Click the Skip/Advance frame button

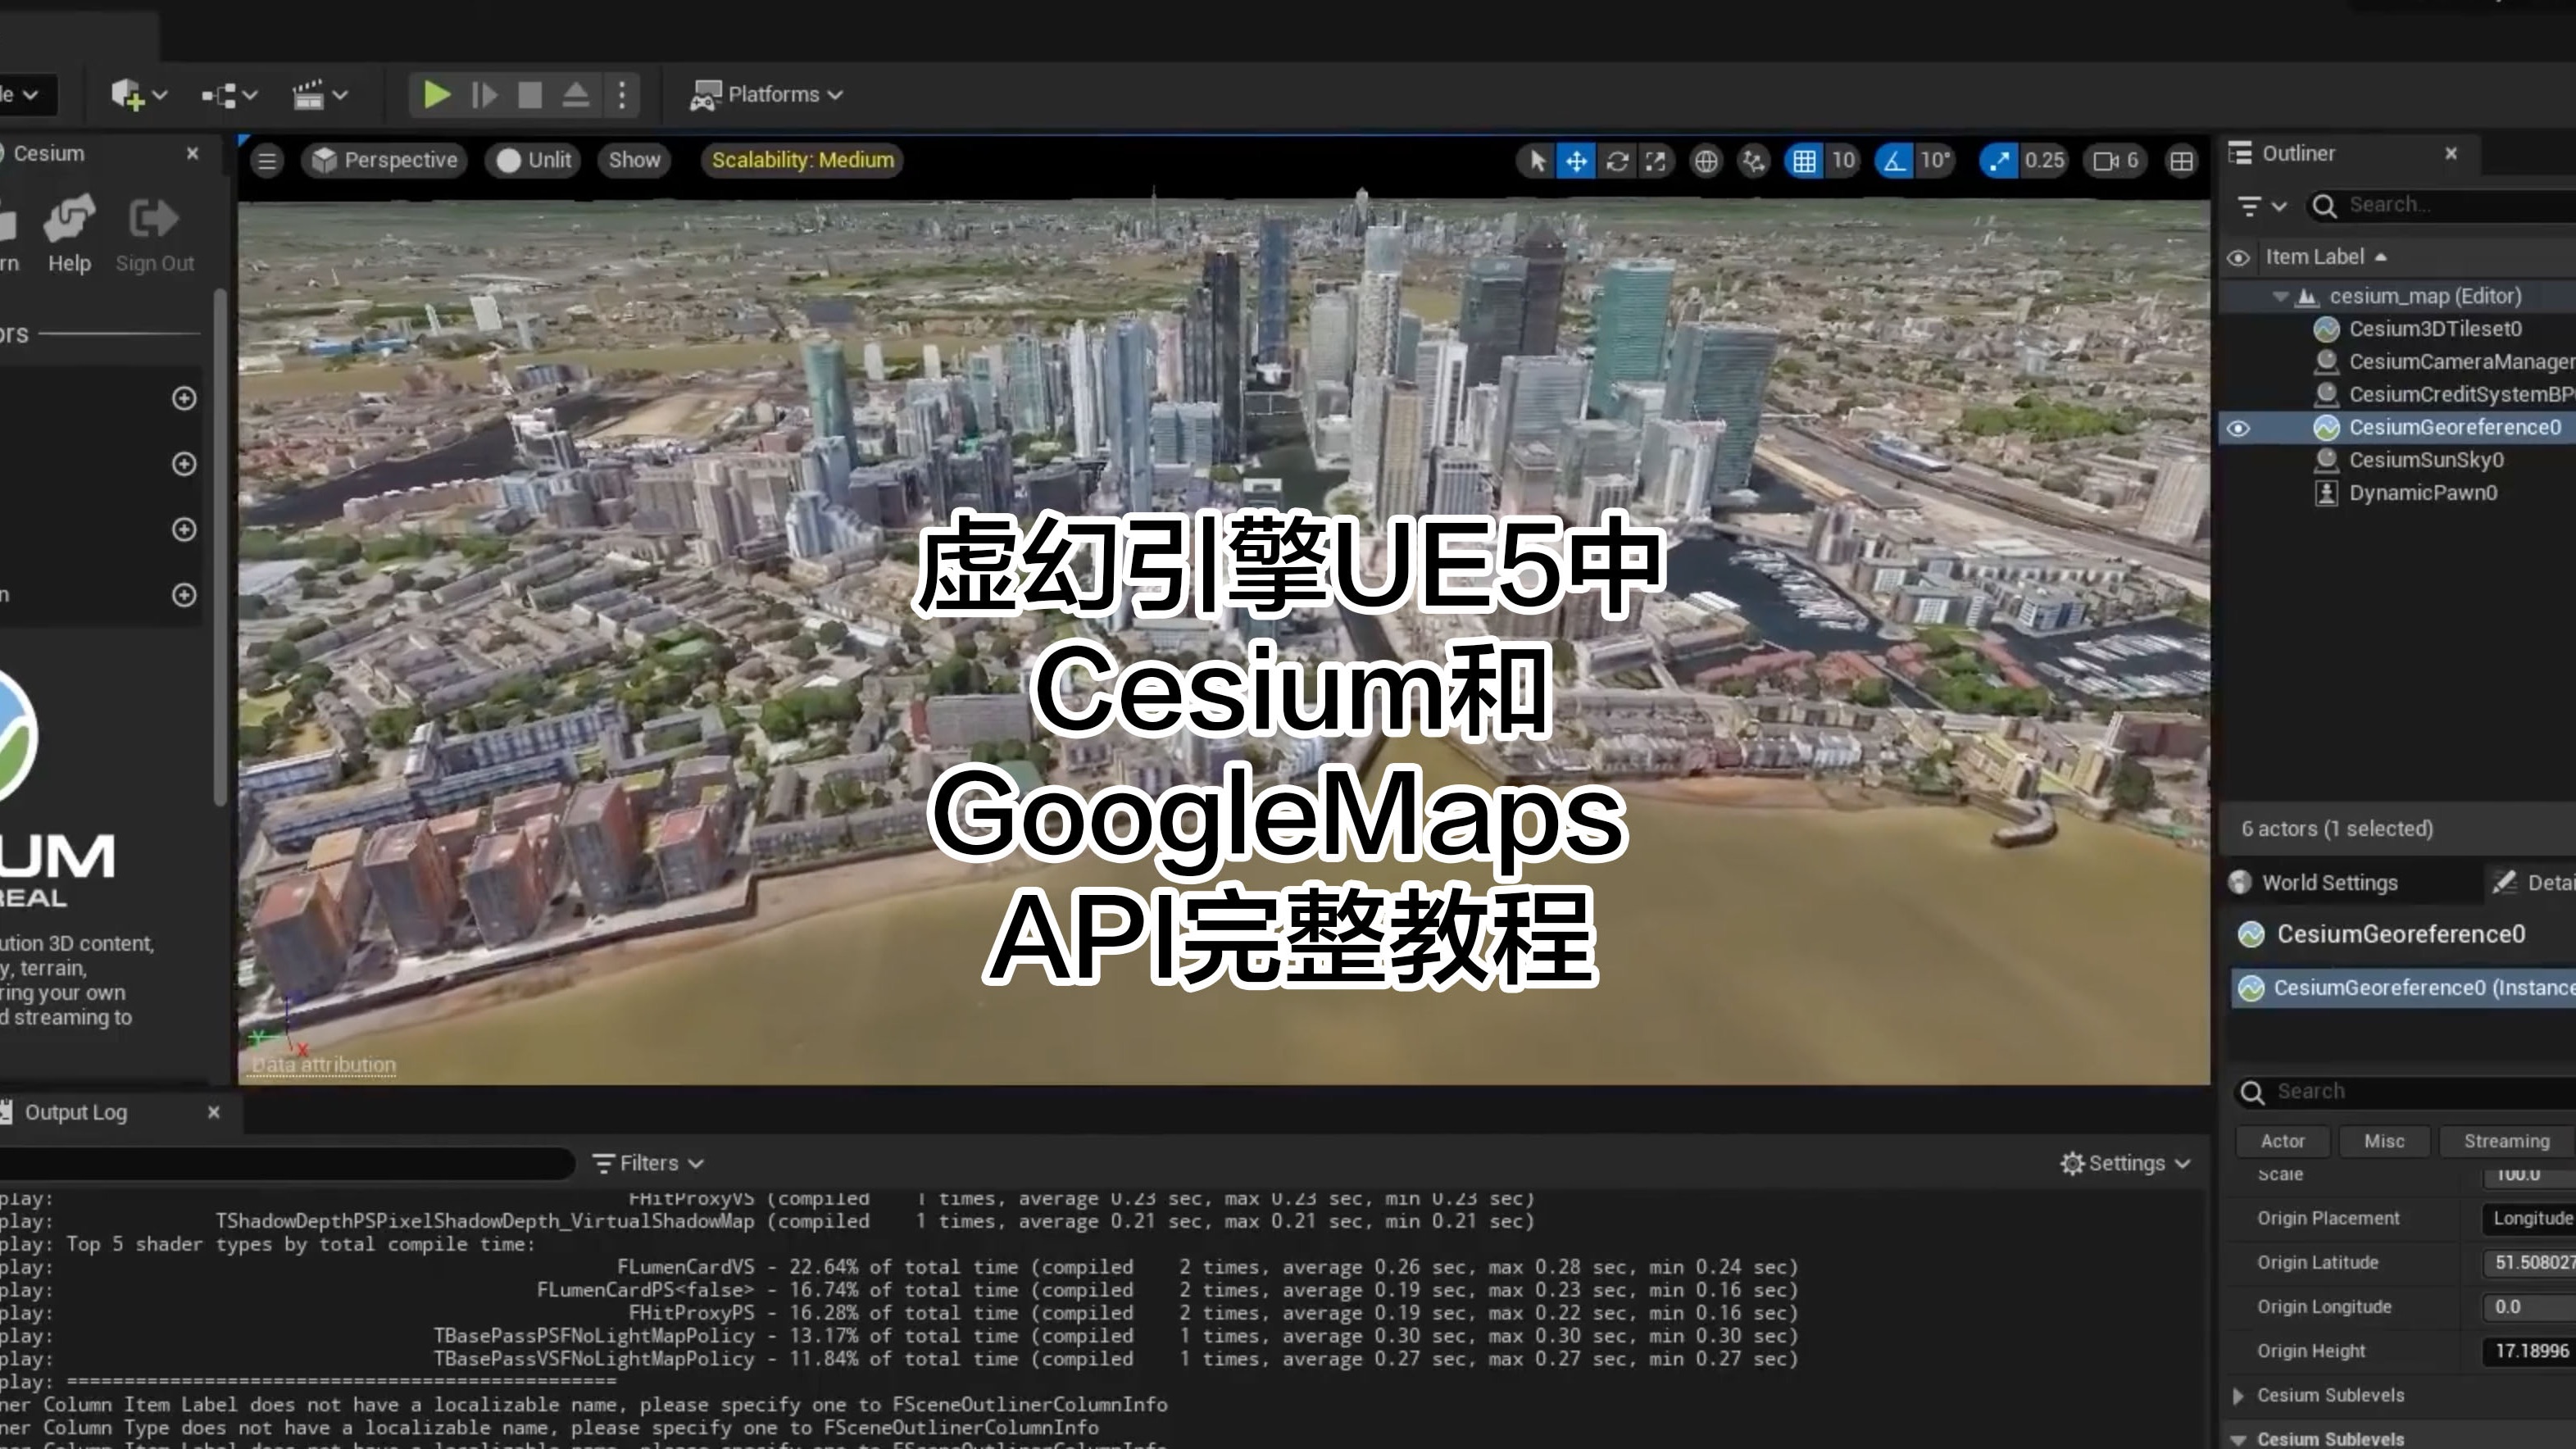coord(485,95)
